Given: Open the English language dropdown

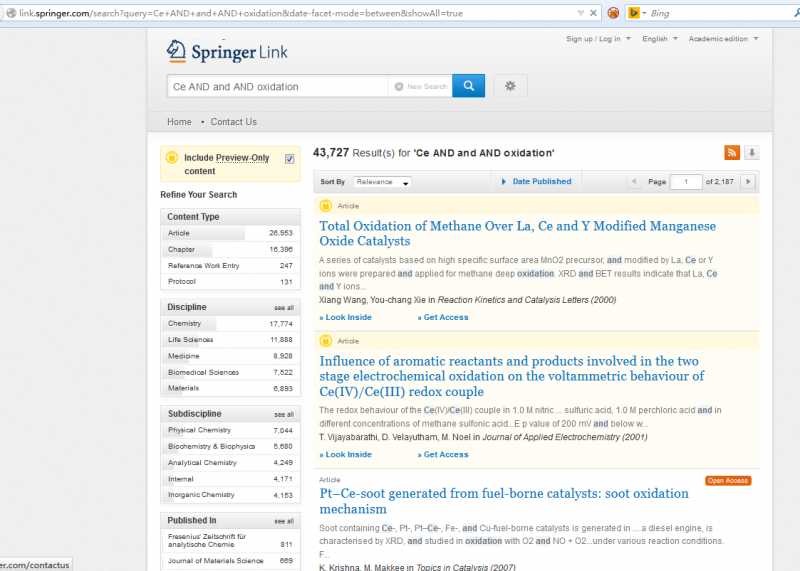Looking at the screenshot, I should point(660,39).
